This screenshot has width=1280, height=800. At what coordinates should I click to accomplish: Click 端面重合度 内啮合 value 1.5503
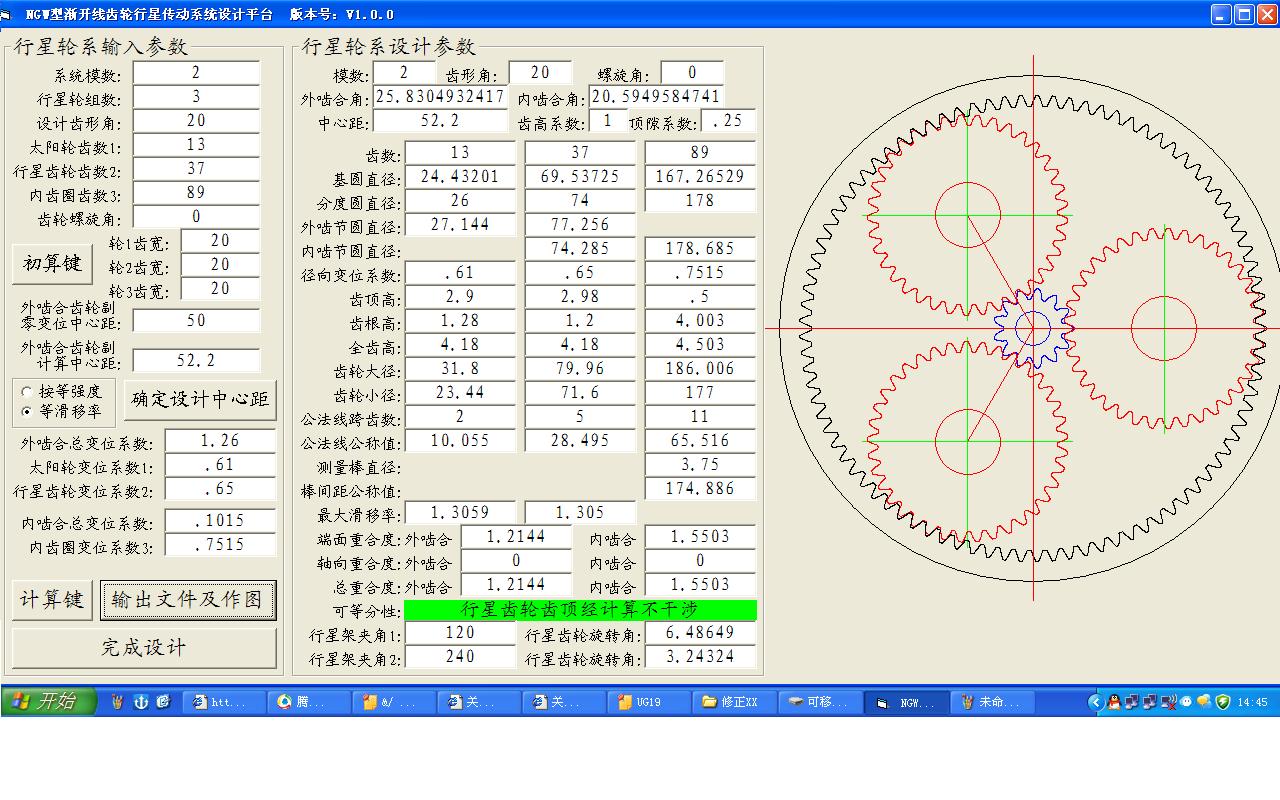pyautogui.click(x=700, y=537)
